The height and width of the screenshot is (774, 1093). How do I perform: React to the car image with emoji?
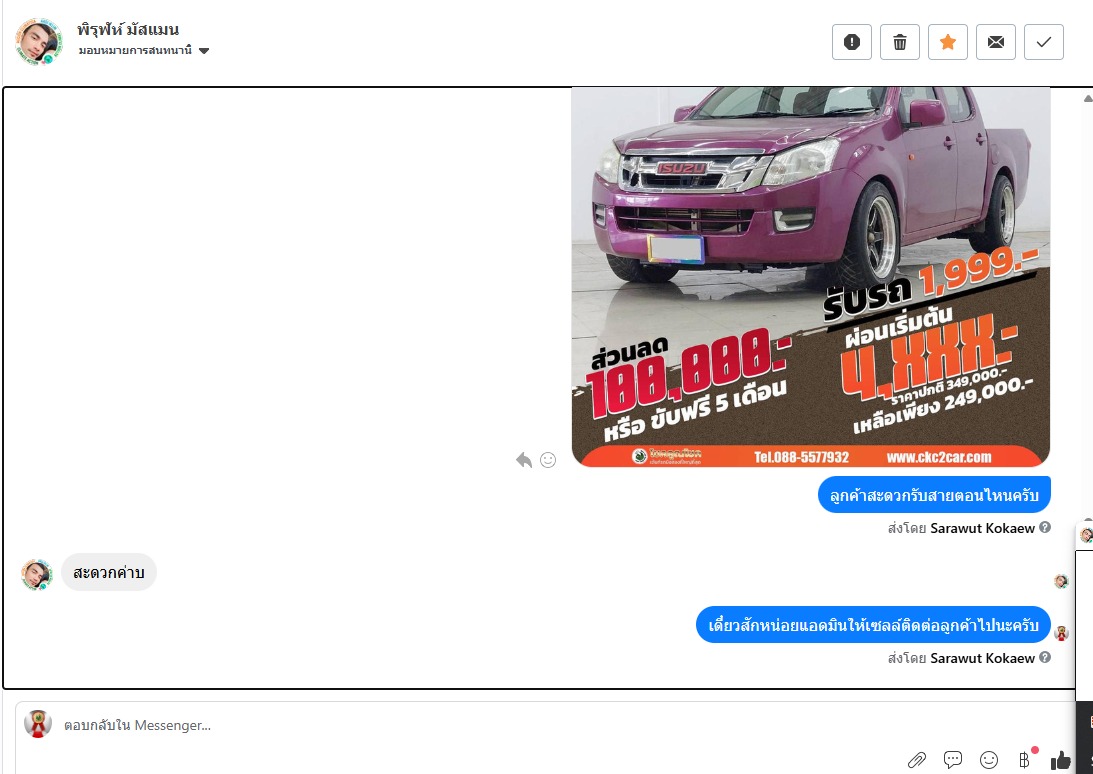548,460
